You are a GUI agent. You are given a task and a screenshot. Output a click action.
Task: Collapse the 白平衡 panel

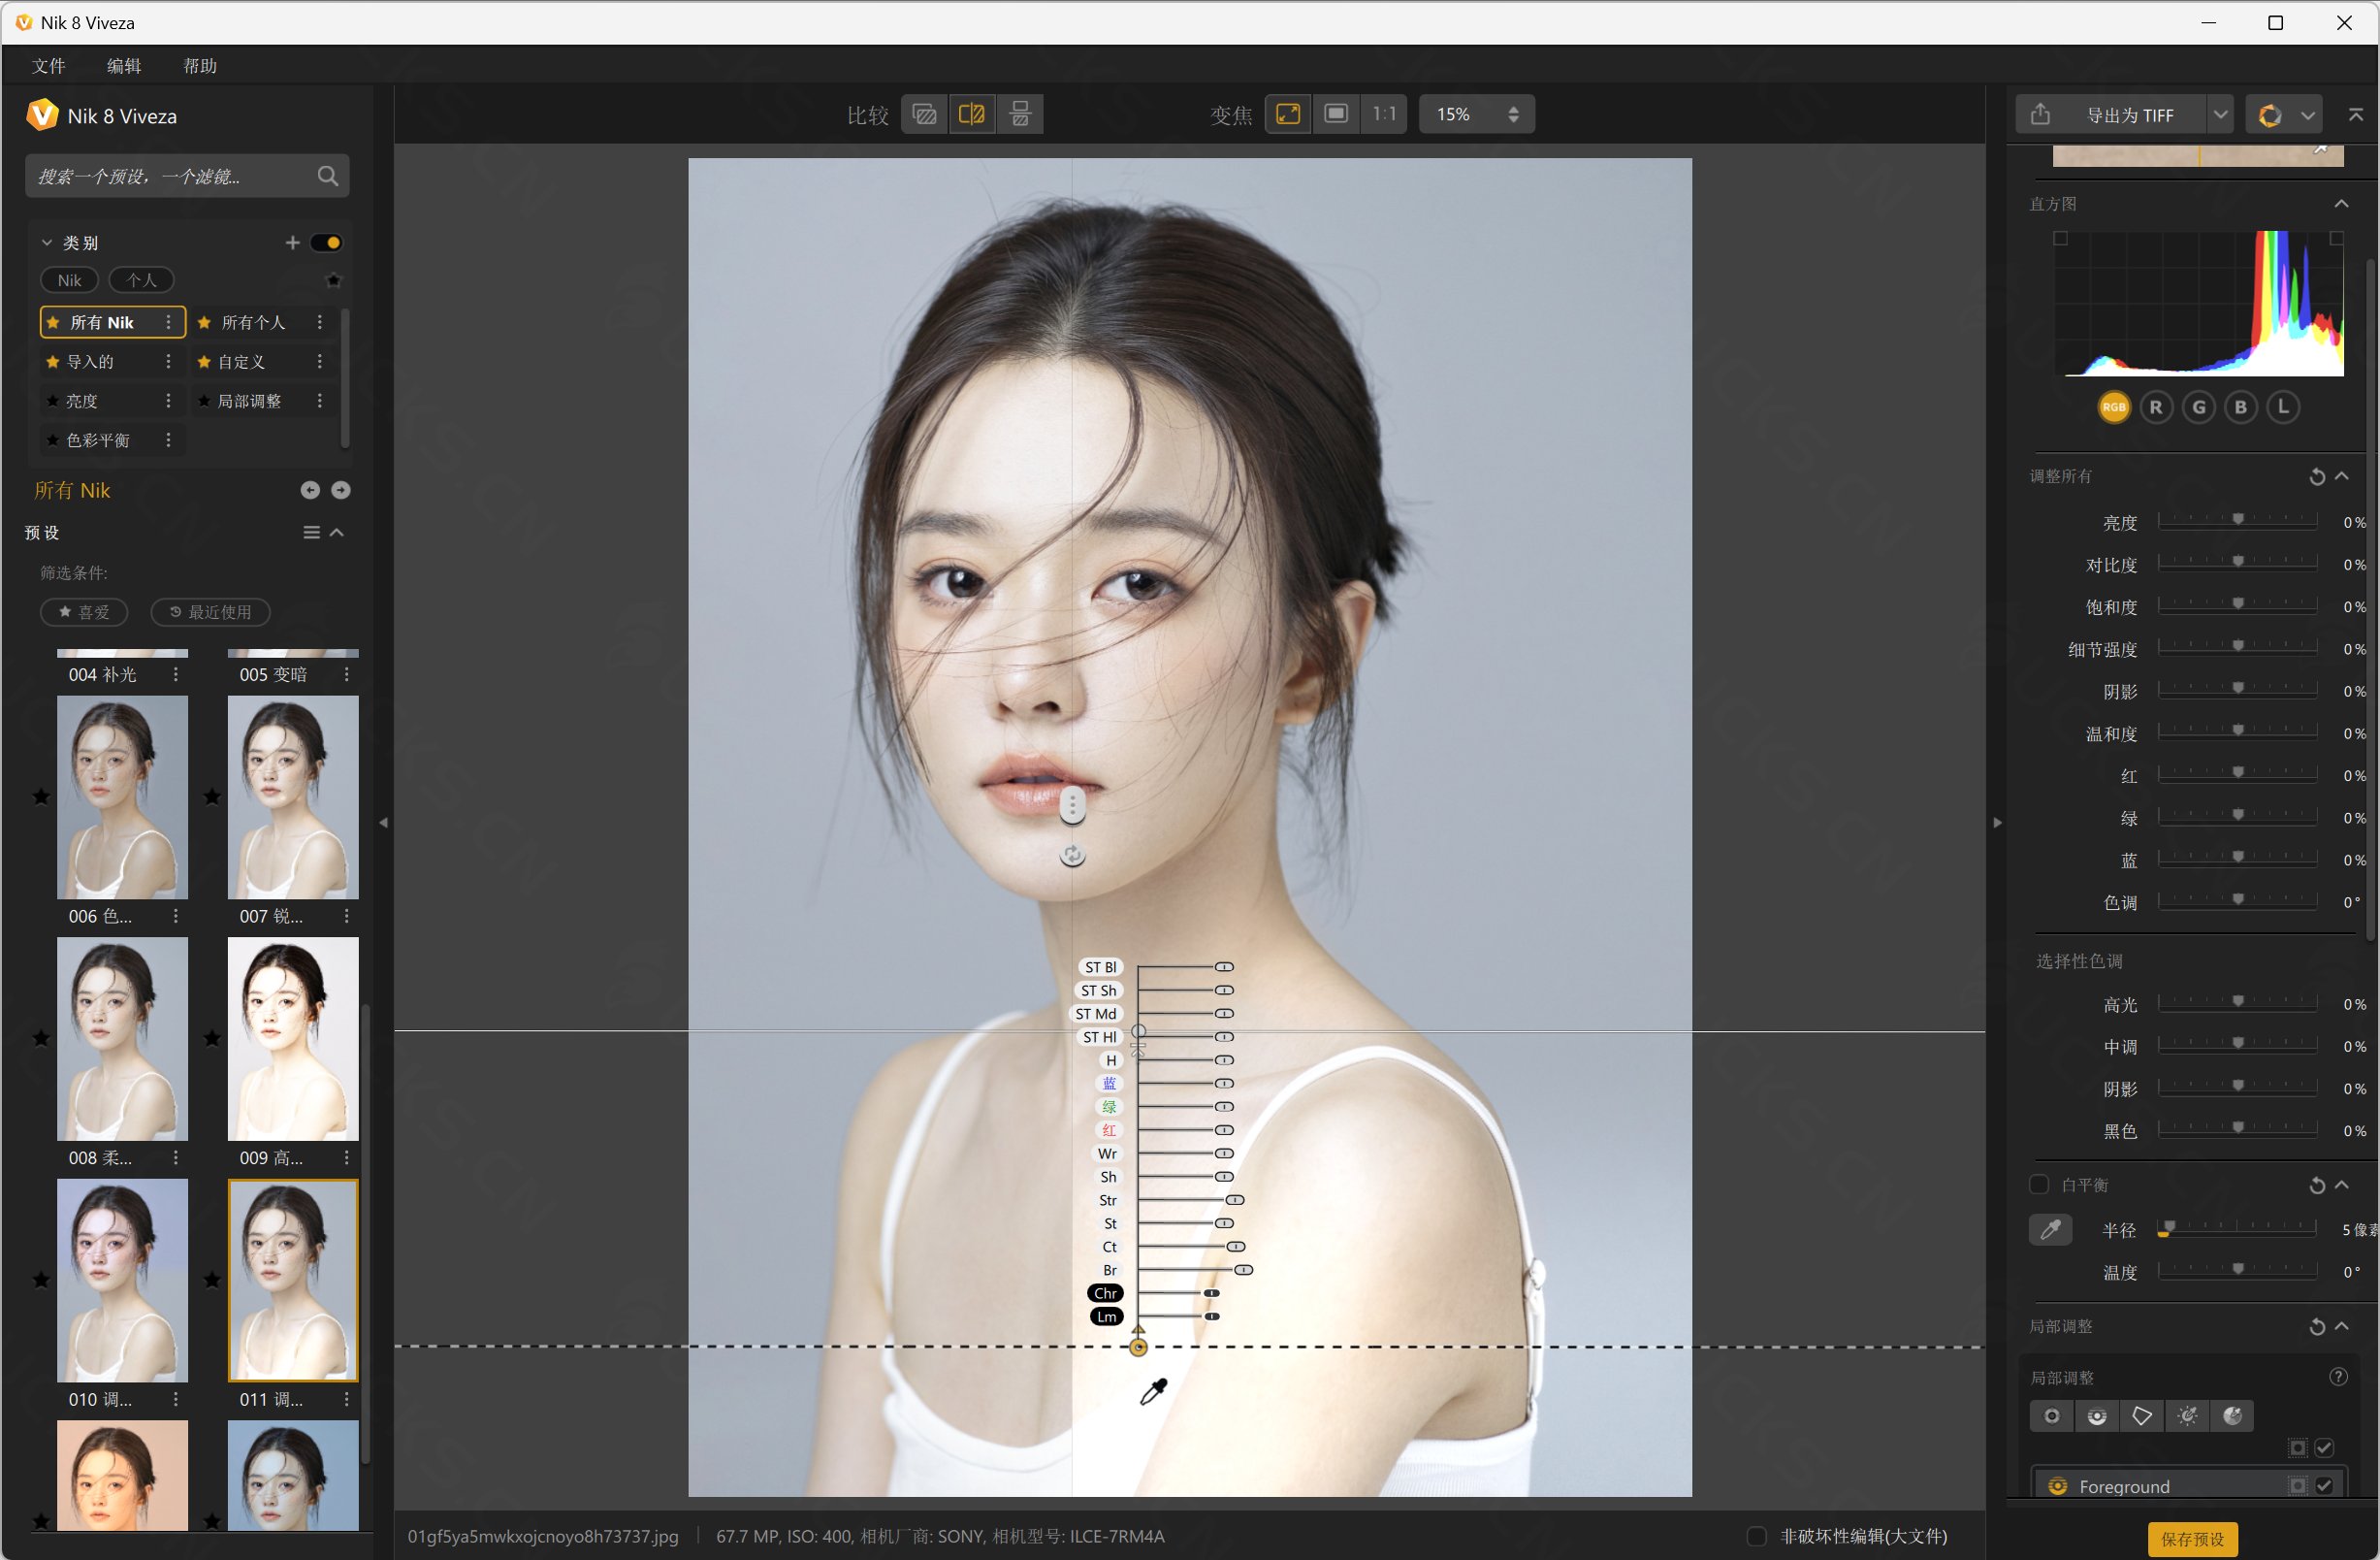click(2341, 1186)
